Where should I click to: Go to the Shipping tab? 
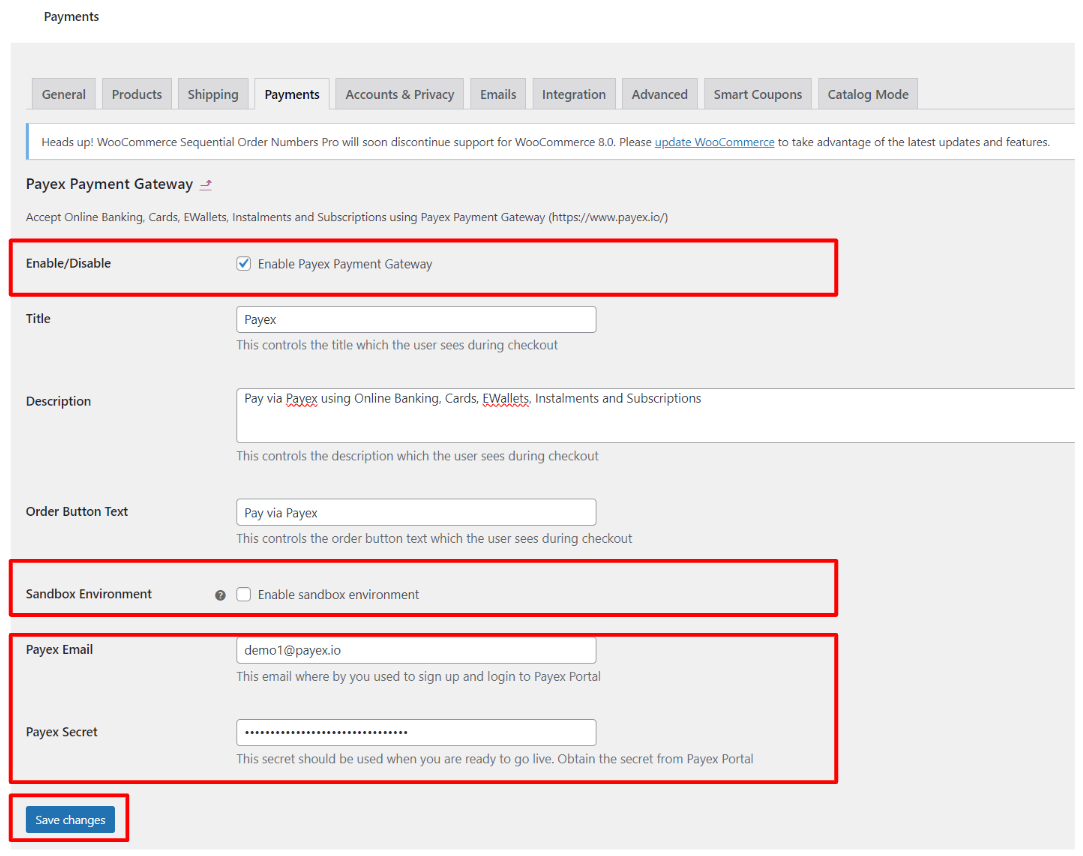(213, 95)
